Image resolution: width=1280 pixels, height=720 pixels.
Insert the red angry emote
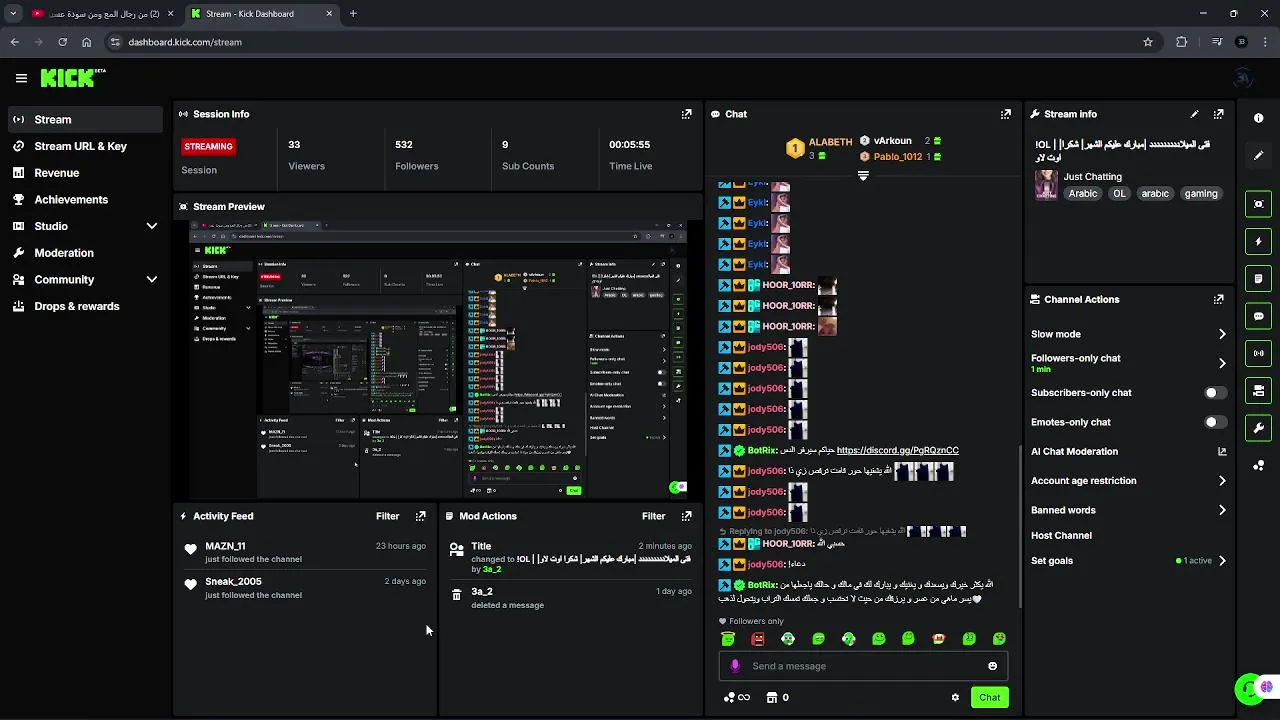pyautogui.click(x=758, y=638)
